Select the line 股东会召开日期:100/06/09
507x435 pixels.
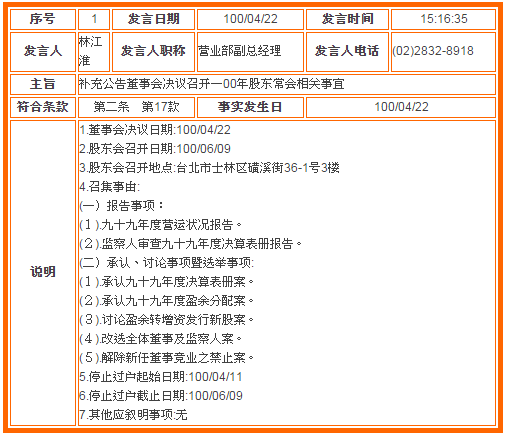pyautogui.click(x=155, y=149)
